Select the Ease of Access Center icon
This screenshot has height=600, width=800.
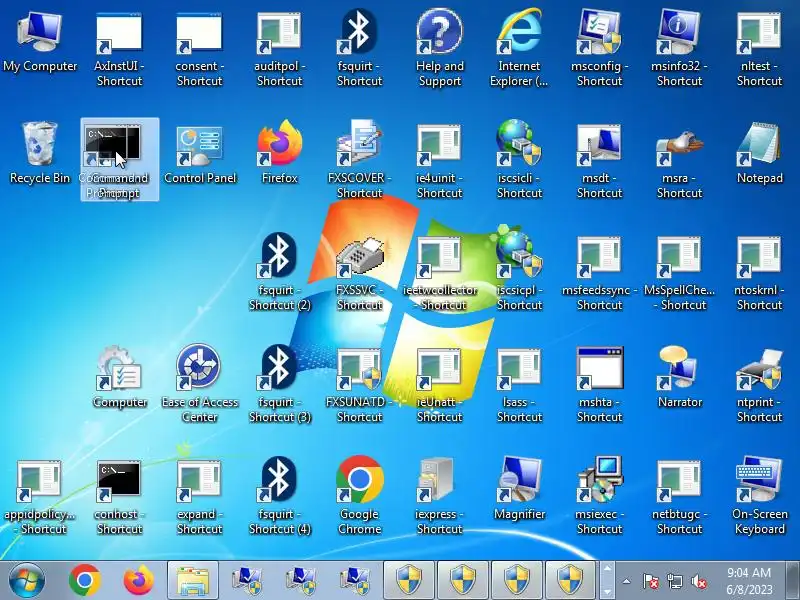click(x=199, y=384)
